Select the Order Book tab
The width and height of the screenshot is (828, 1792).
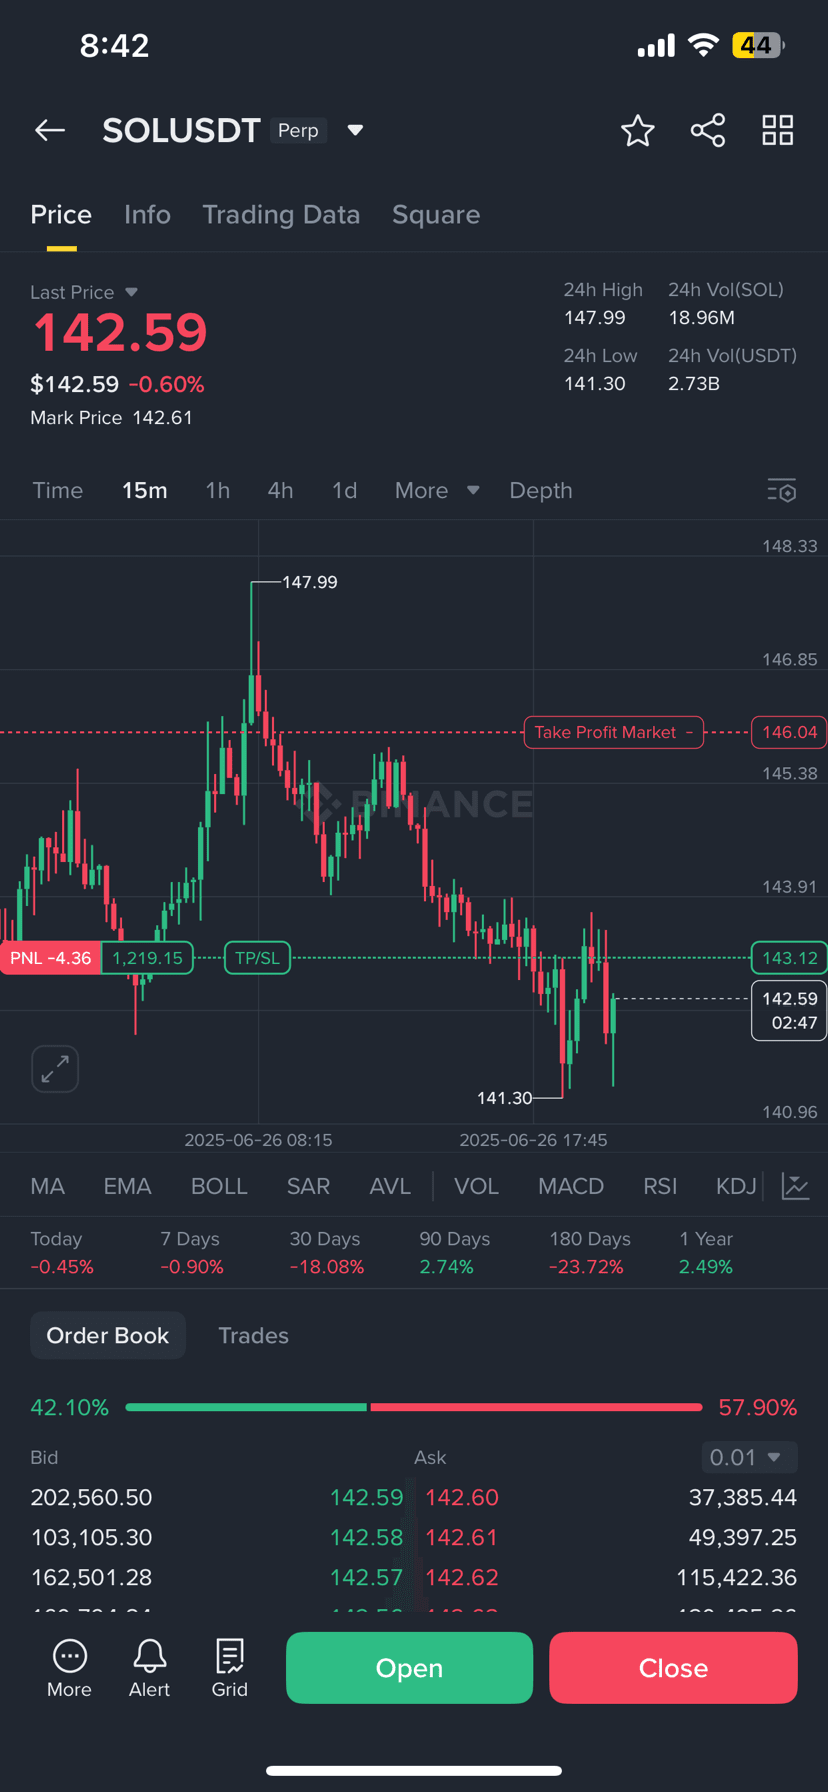(108, 1335)
